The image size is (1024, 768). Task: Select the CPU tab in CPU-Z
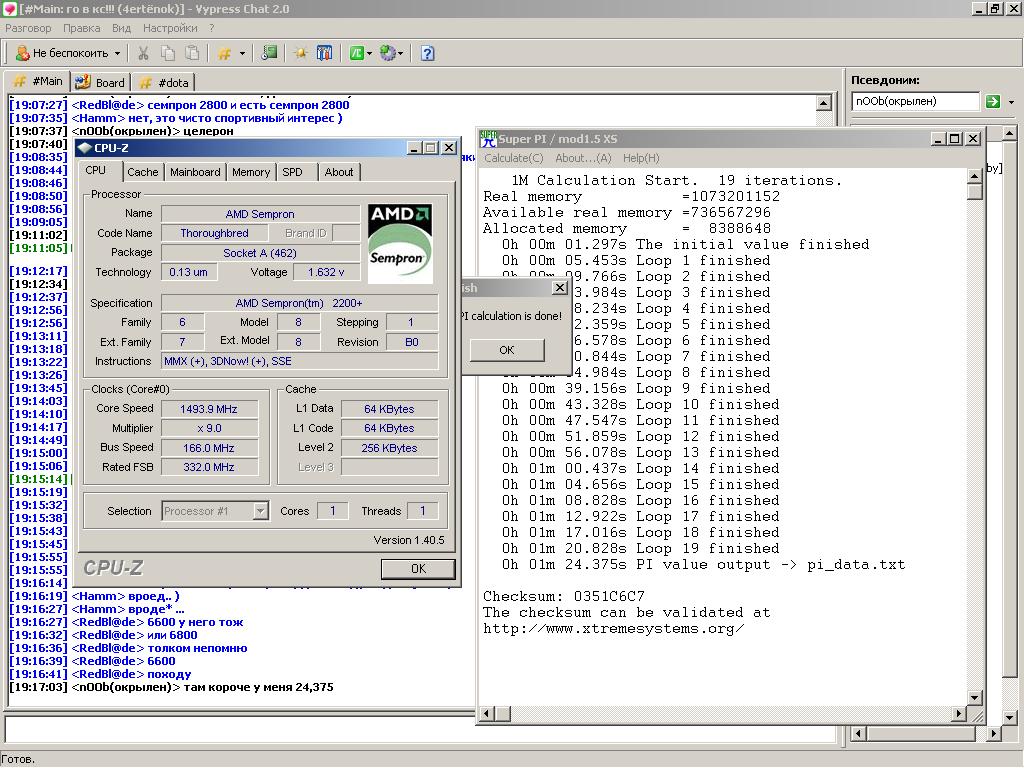coord(95,170)
